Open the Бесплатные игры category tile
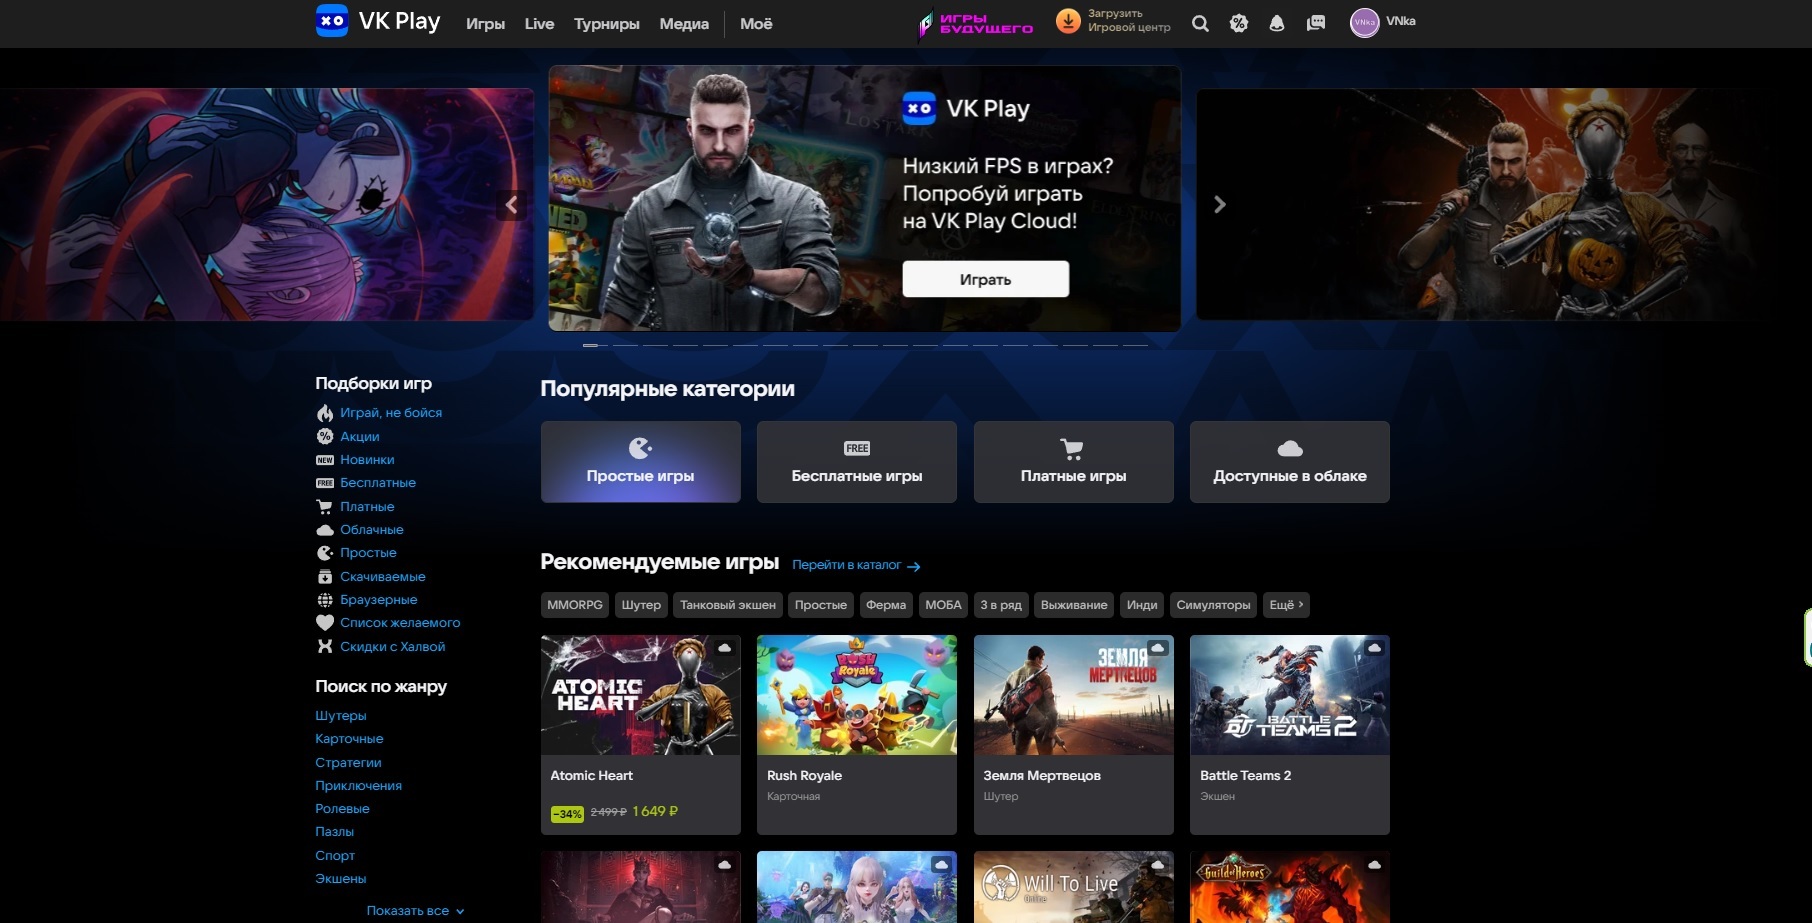 857,462
